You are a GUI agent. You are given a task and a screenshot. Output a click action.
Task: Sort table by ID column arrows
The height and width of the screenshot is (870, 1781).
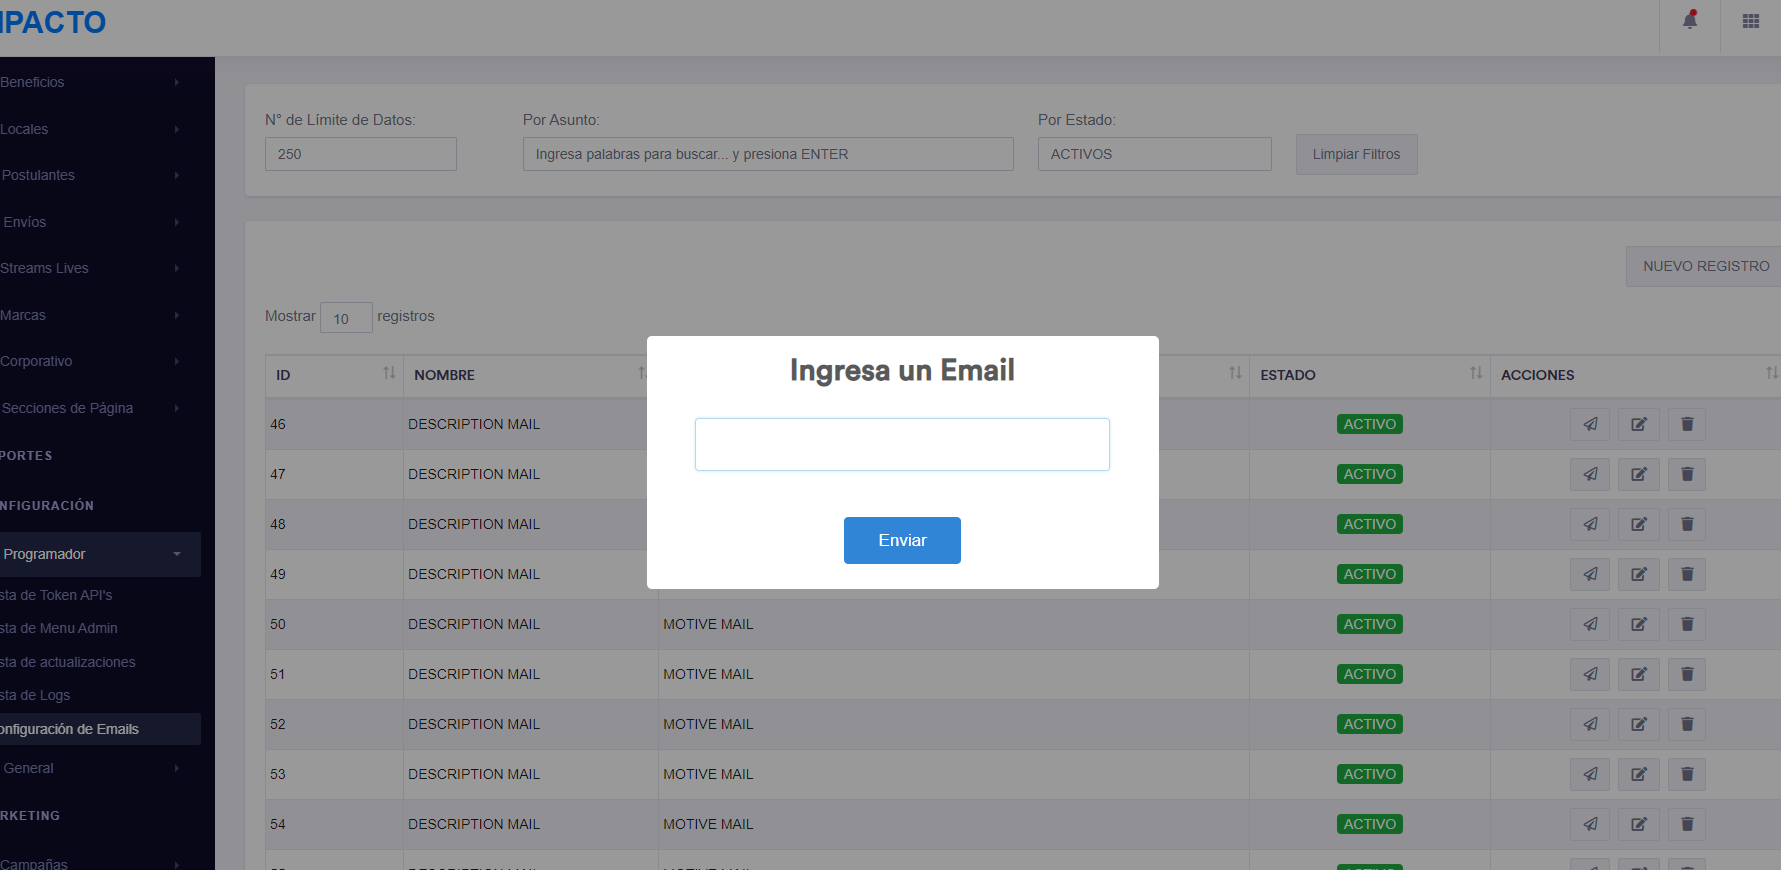[x=389, y=374]
